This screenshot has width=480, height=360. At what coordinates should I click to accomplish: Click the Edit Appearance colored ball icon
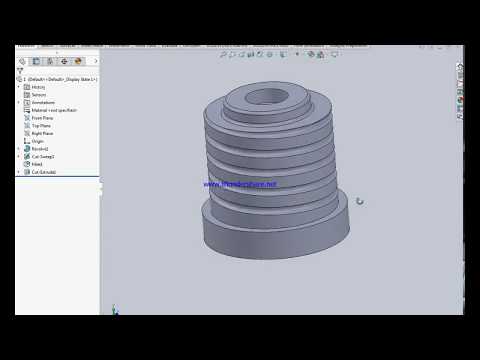click(x=311, y=54)
